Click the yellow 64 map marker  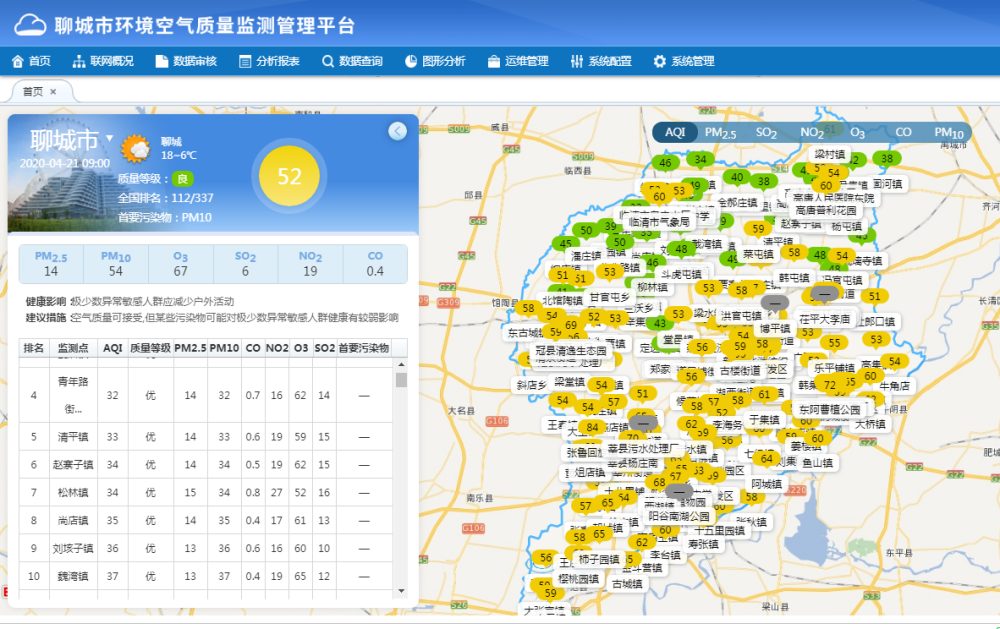coord(767,459)
